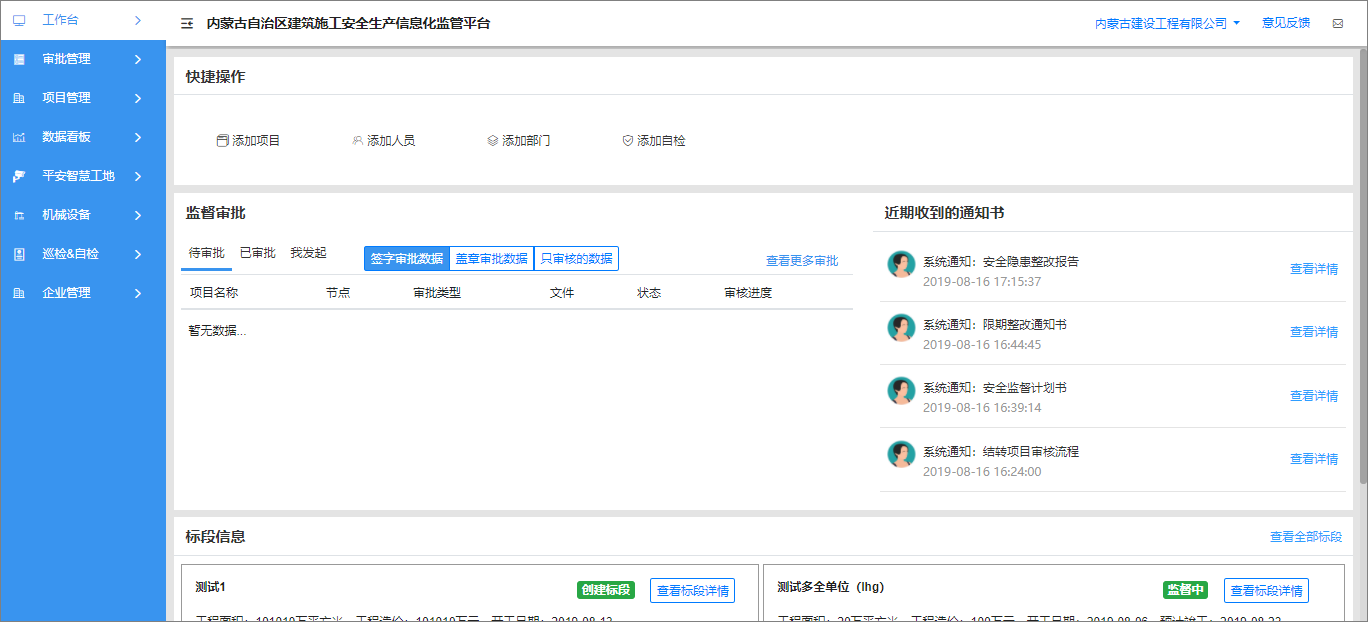Click the 审批类型 column header

coord(437,293)
